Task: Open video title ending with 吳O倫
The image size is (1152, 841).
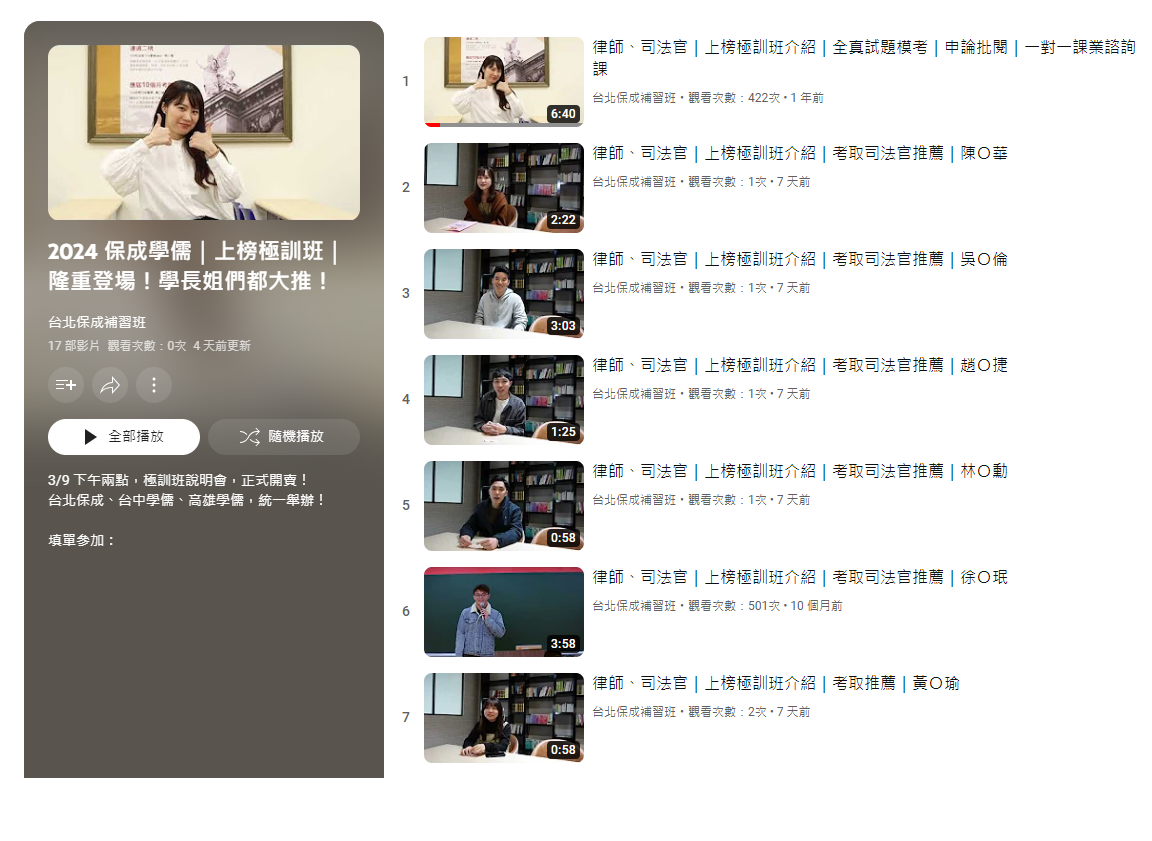Action: pyautogui.click(x=800, y=259)
